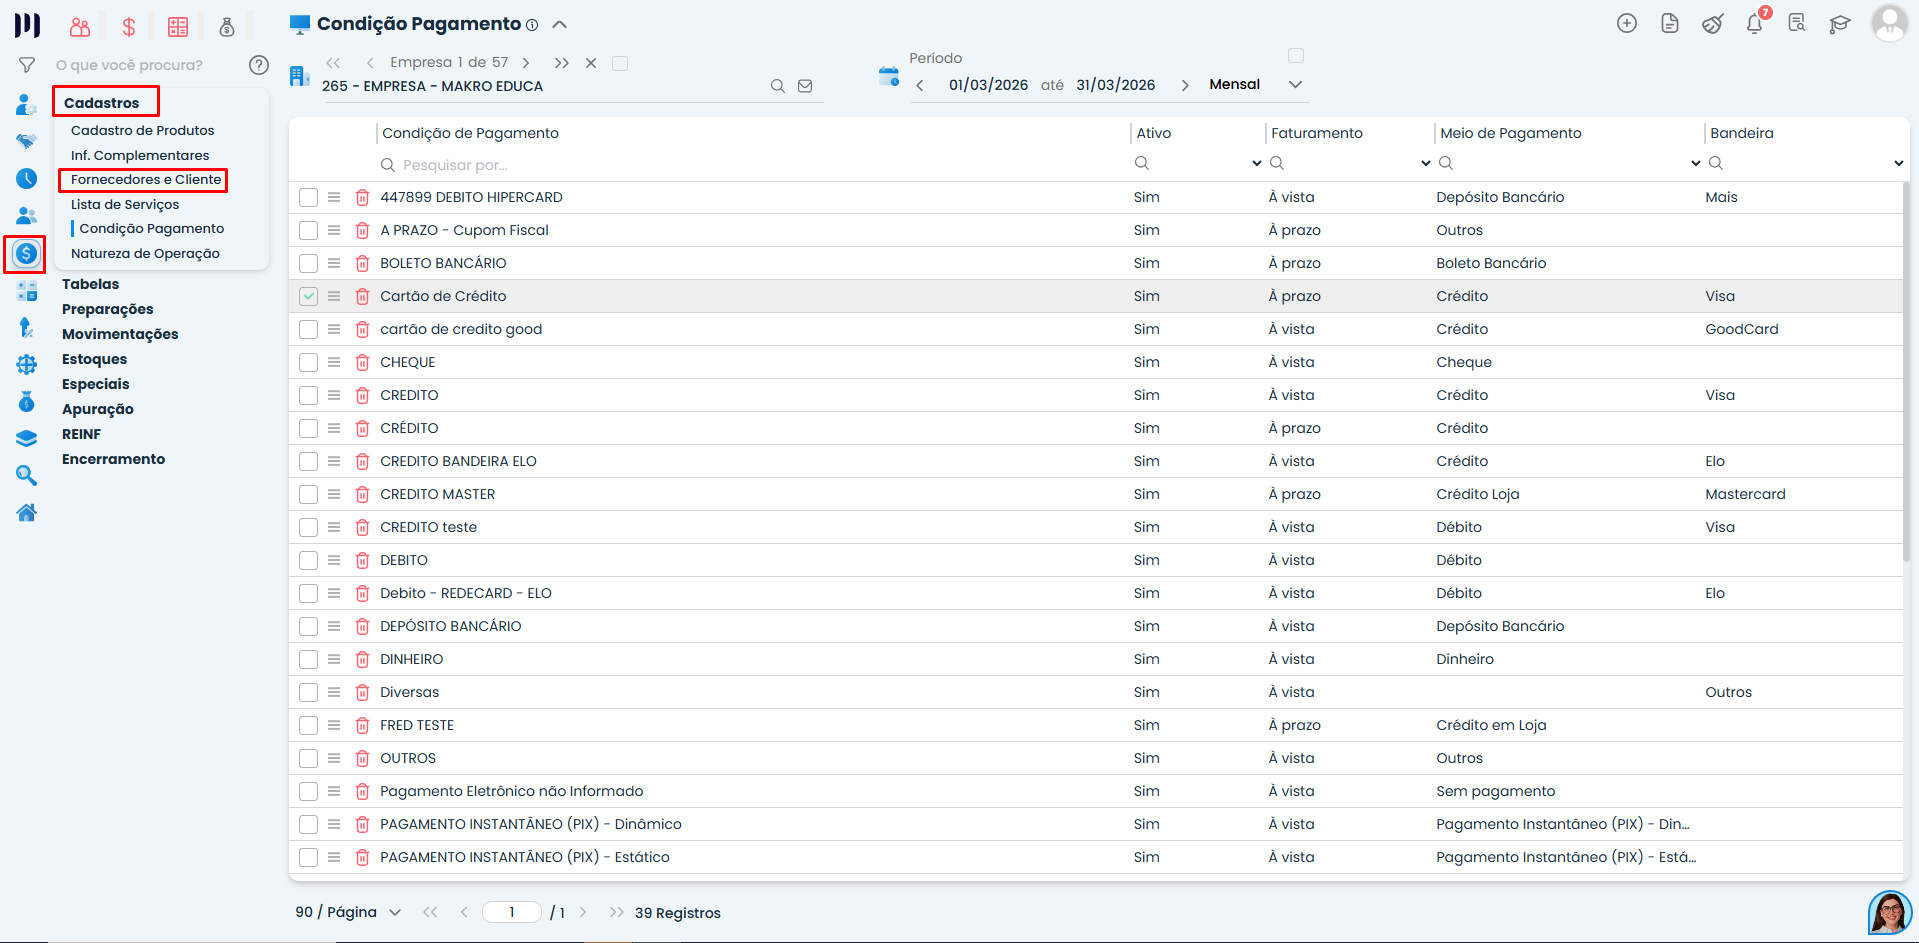The width and height of the screenshot is (1919, 943).
Task: Click the Cadastros section heading
Action: 104,101
